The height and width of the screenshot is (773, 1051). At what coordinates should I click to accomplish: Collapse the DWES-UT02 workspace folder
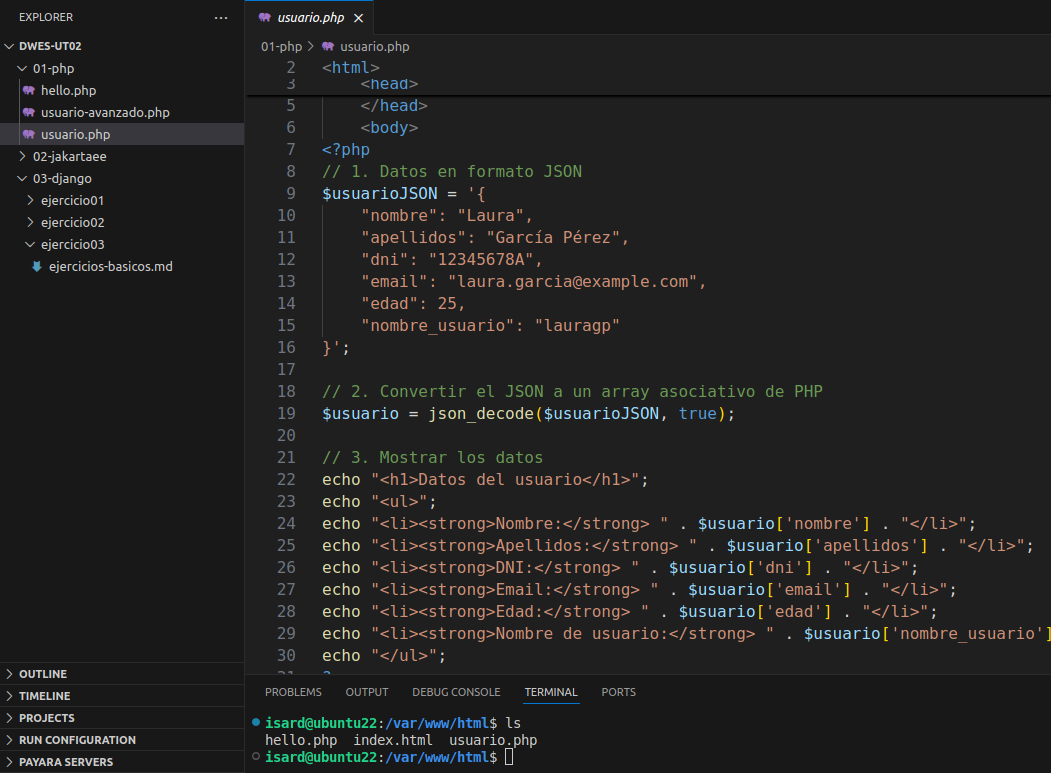point(9,45)
